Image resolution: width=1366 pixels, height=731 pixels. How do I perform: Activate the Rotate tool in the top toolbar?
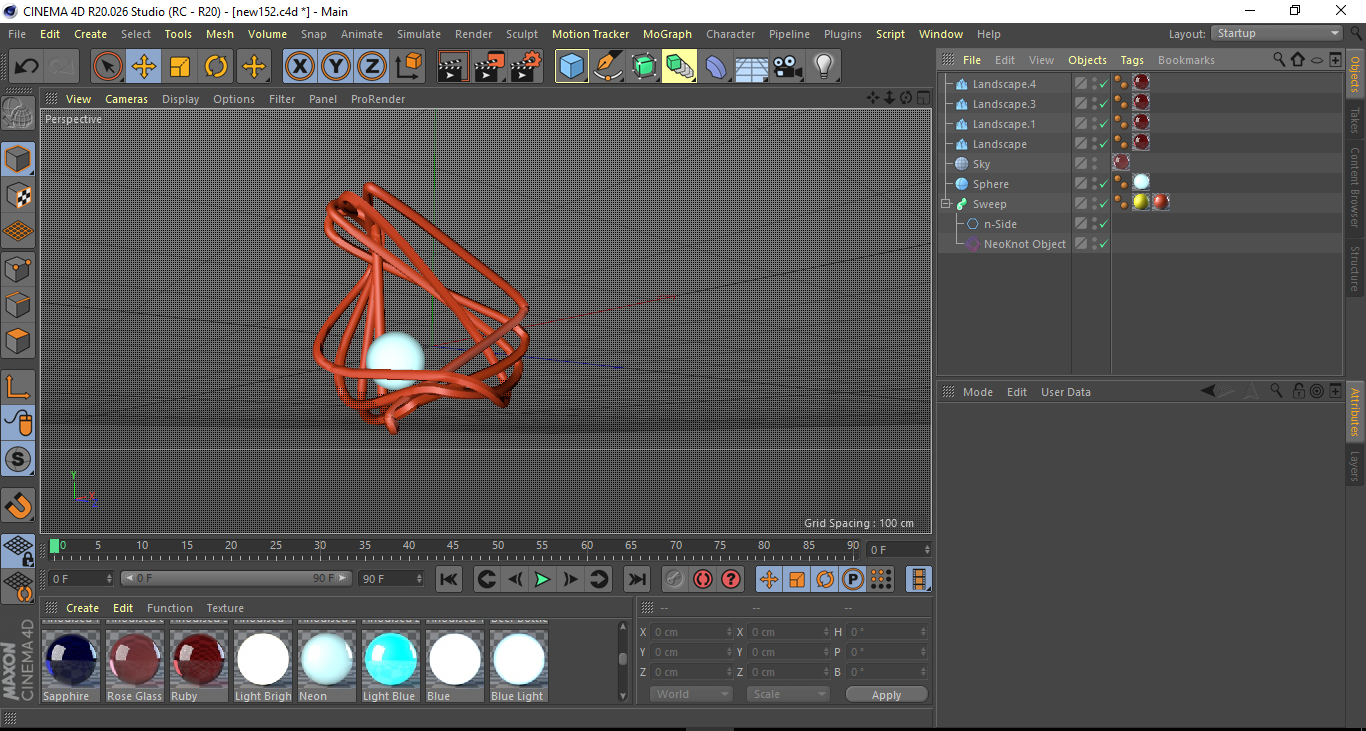(x=216, y=67)
